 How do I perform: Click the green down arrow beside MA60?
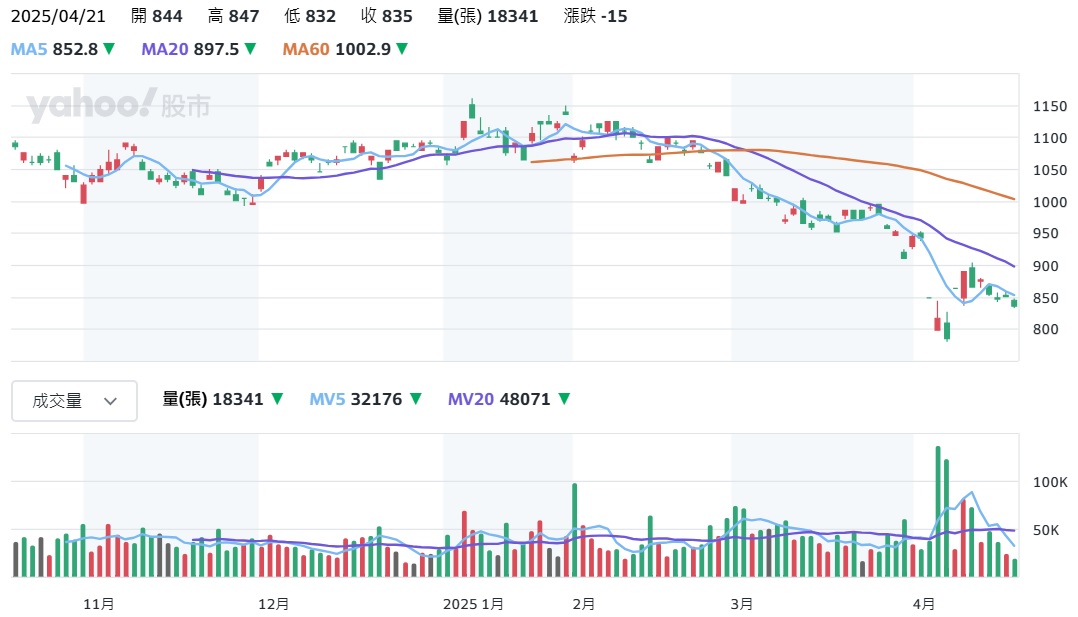tap(402, 49)
